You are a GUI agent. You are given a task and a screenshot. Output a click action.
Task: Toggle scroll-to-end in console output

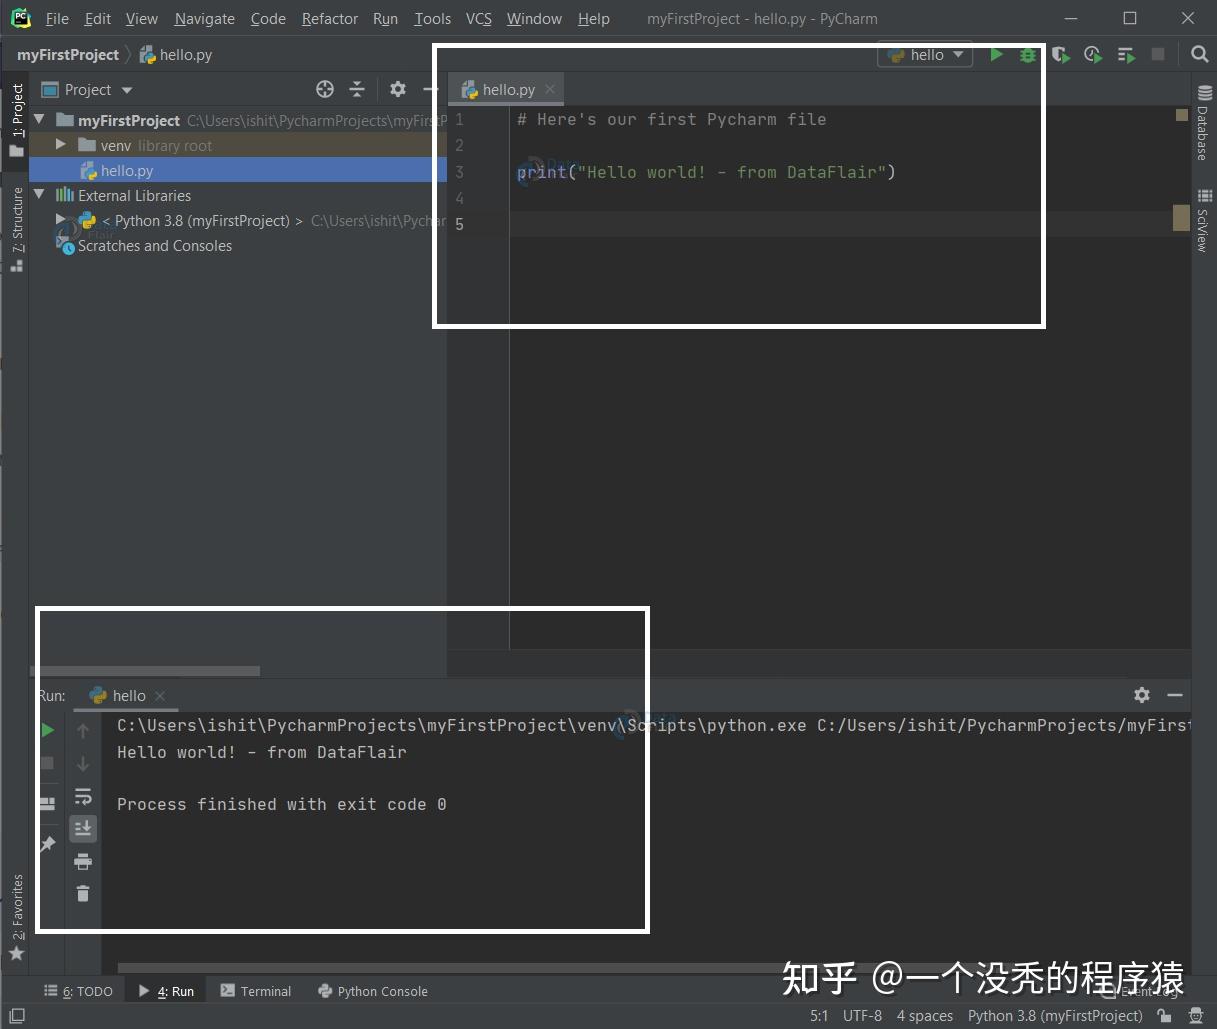pos(83,828)
